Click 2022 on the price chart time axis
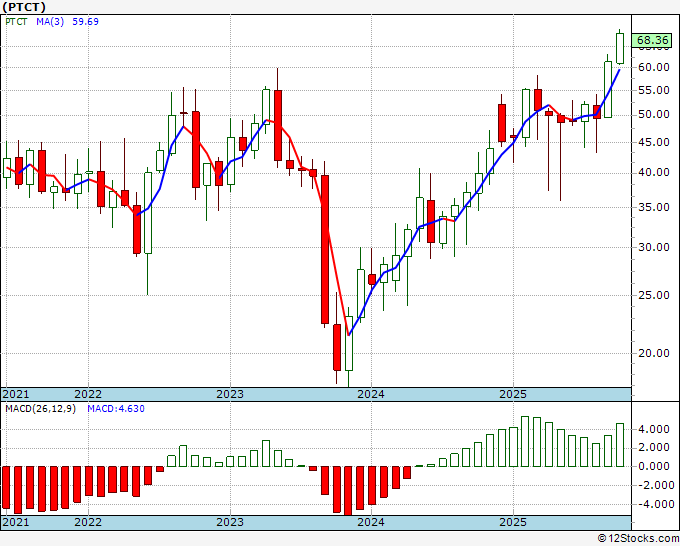 (x=88, y=394)
